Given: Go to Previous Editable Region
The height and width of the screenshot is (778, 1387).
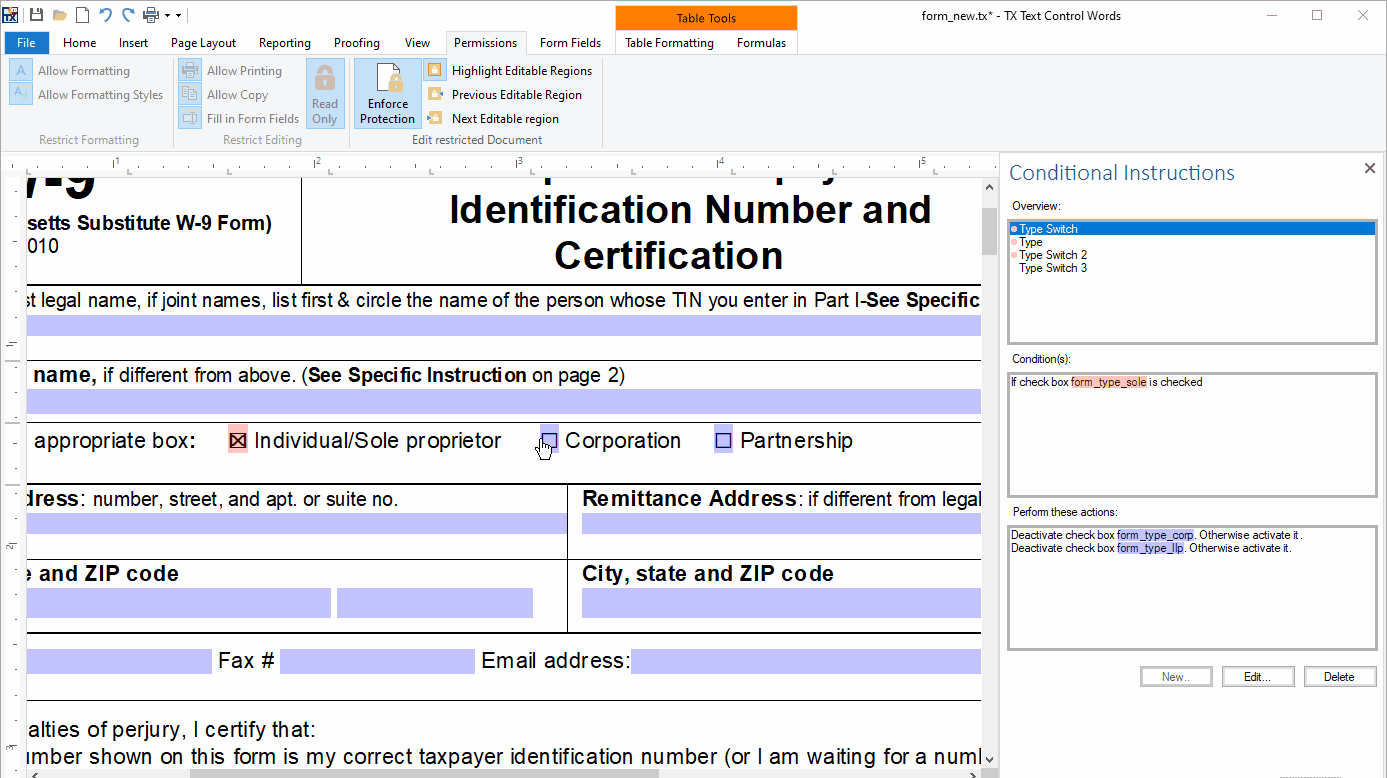Looking at the screenshot, I should pyautogui.click(x=504, y=95).
